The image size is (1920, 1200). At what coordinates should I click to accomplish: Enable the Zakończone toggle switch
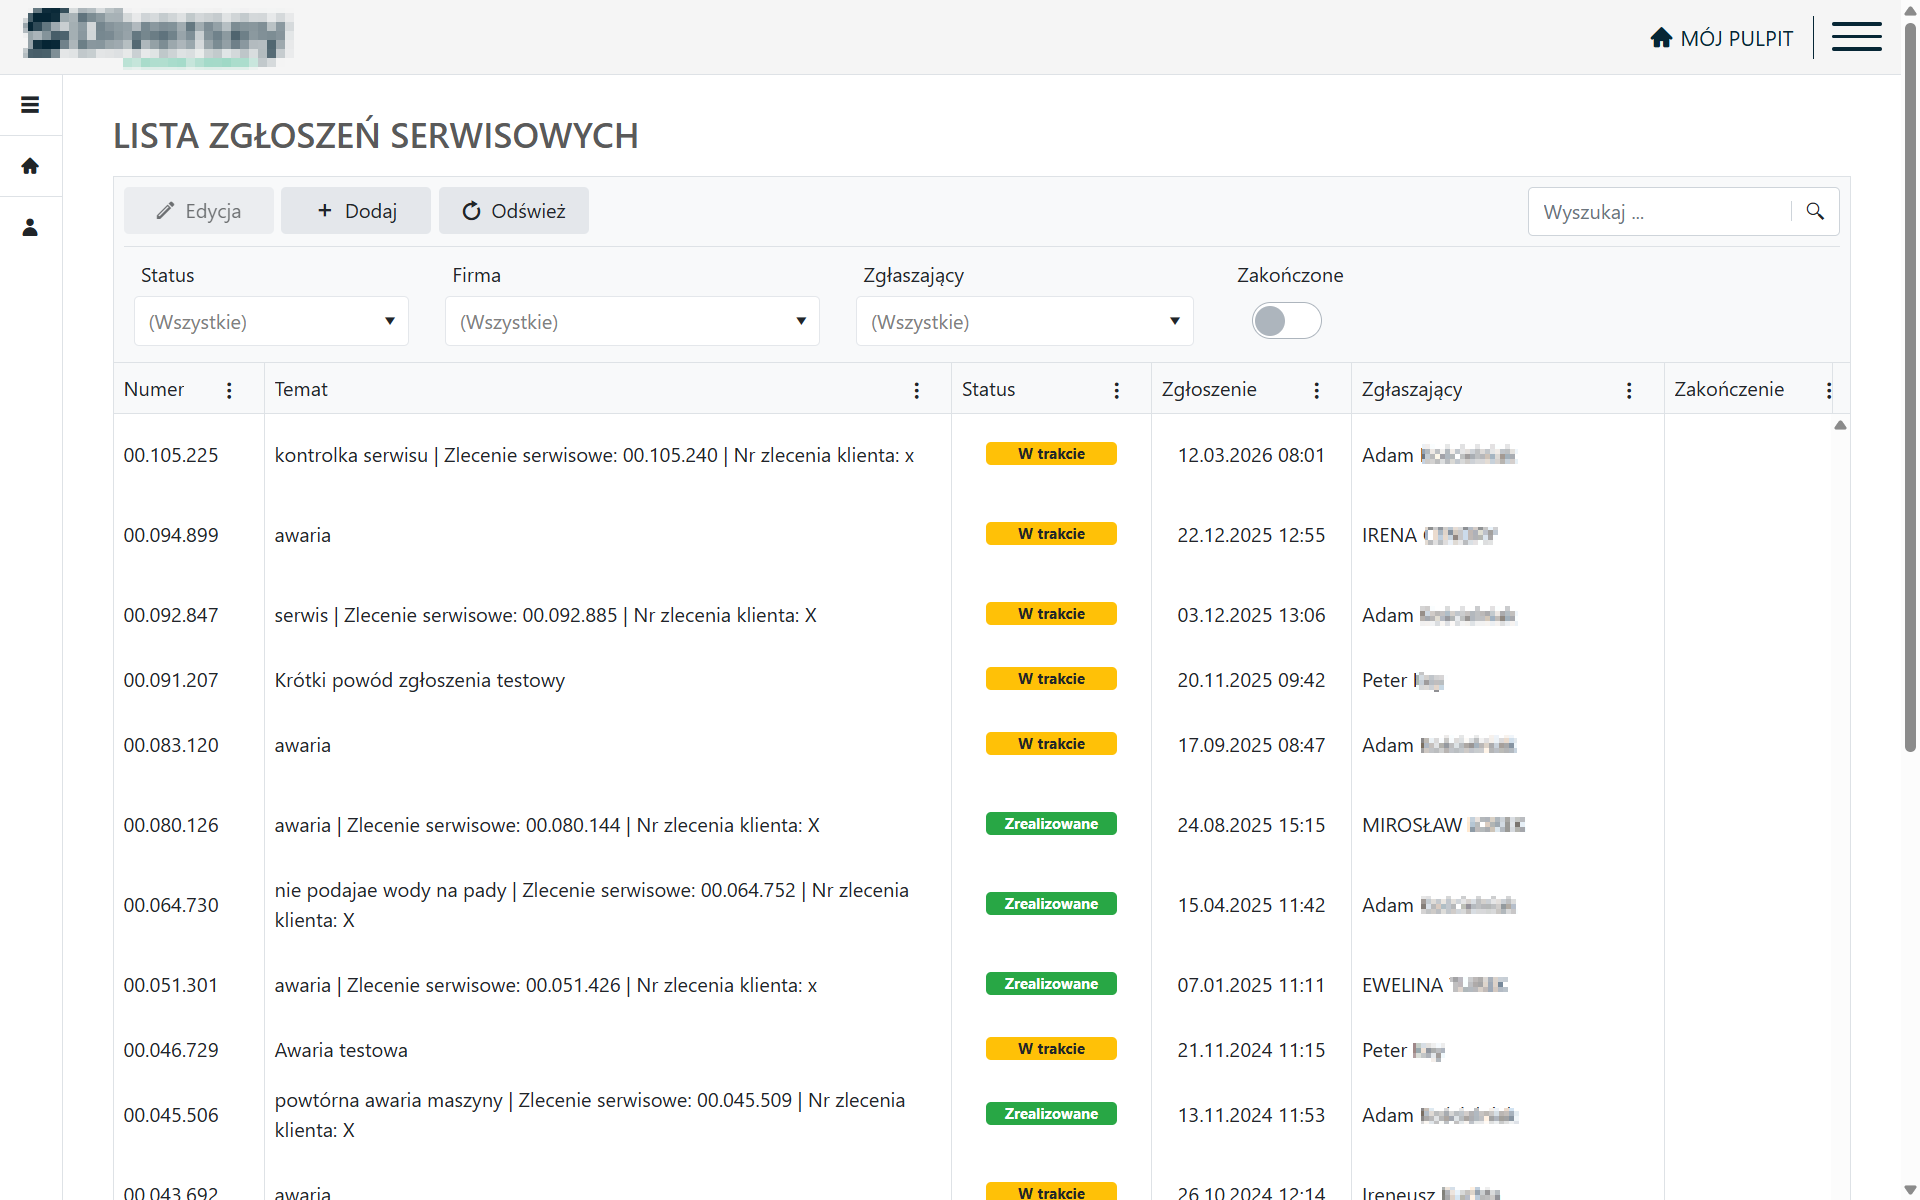[1286, 321]
